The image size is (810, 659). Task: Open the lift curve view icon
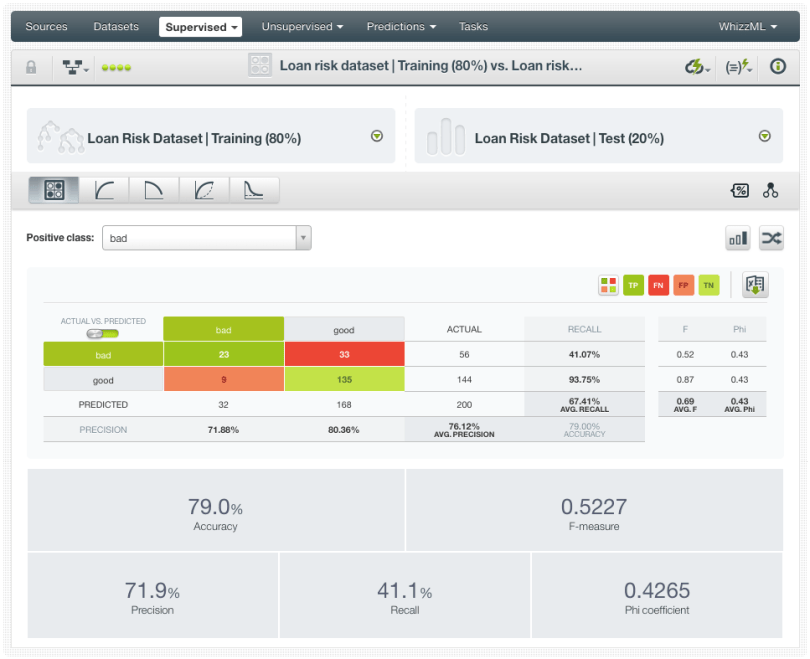click(x=254, y=190)
